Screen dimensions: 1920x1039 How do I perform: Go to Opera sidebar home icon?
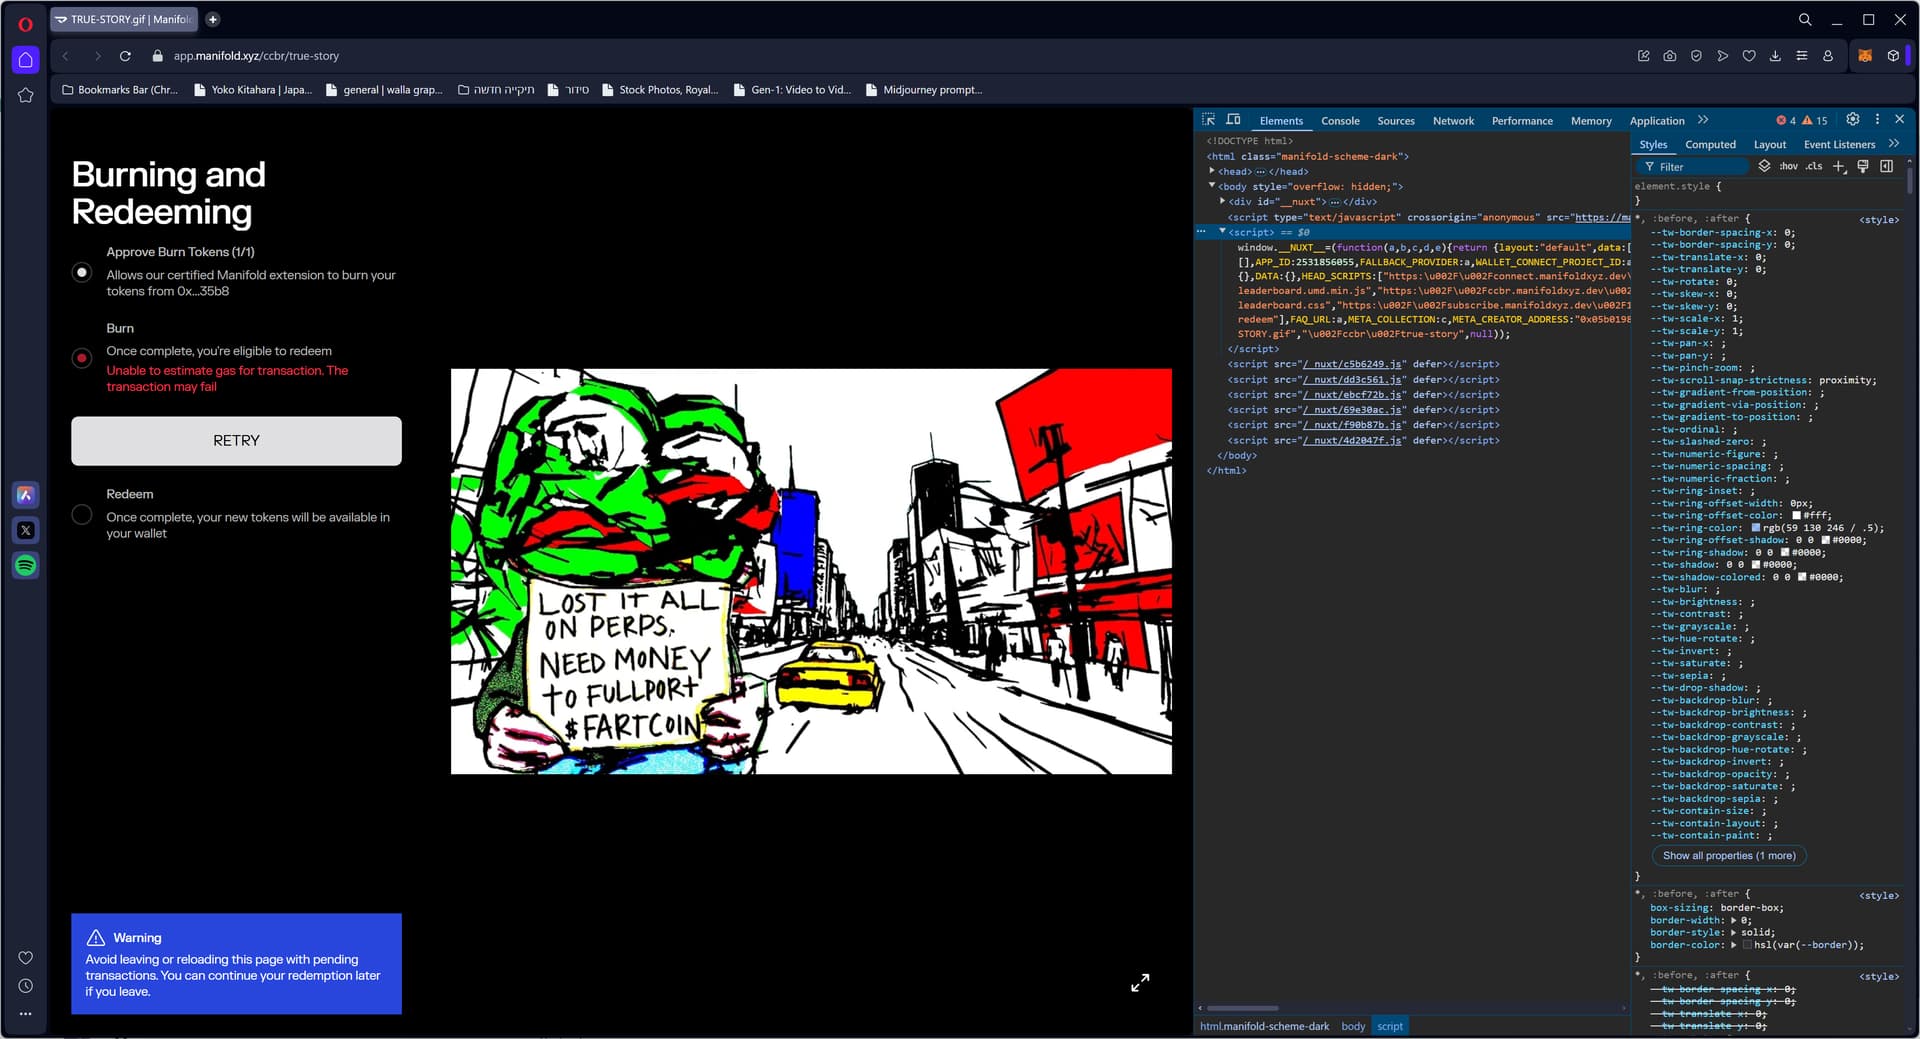pos(26,60)
